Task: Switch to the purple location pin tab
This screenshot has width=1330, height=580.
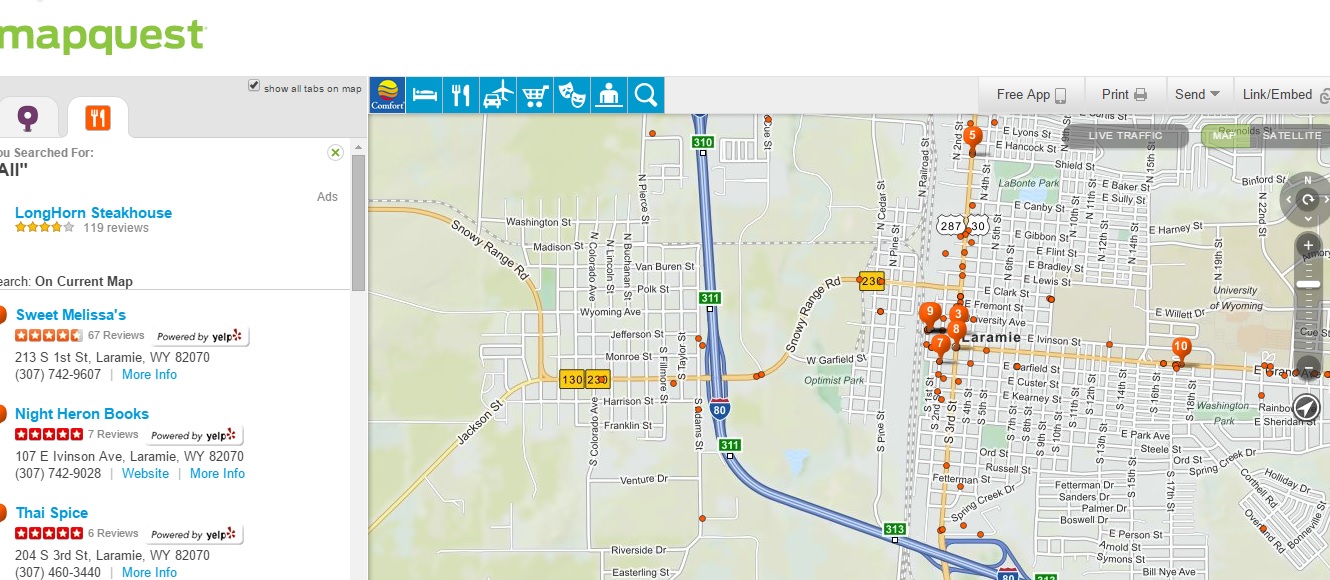Action: pos(28,118)
